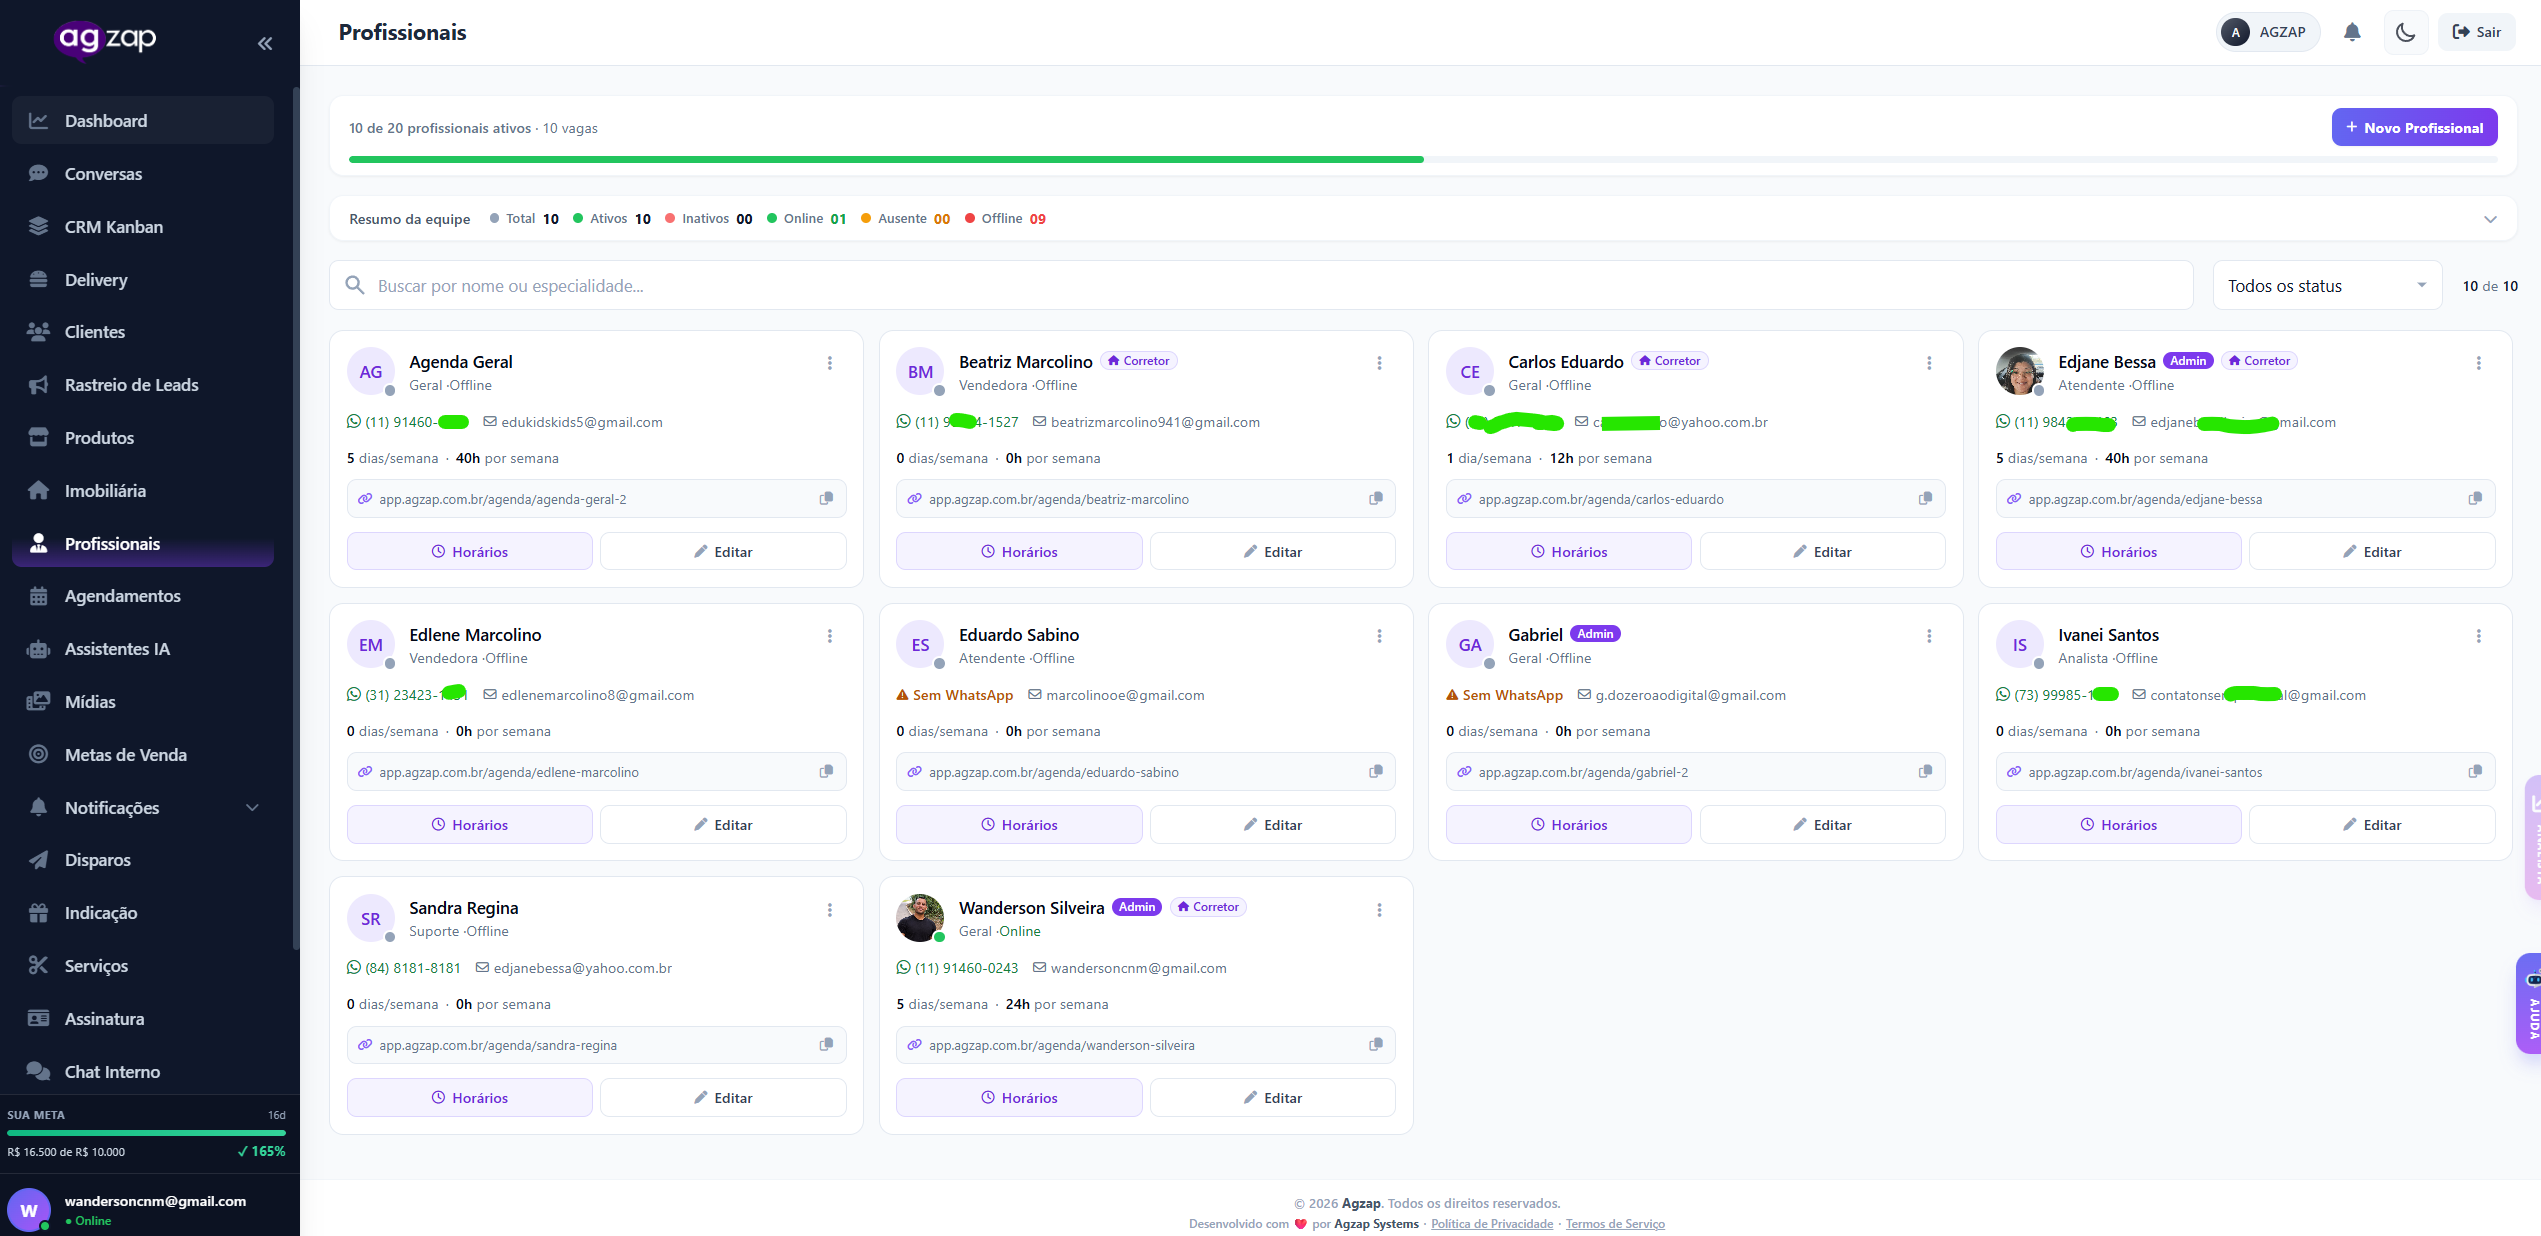Copy Edjane Bessa agenda link icon
This screenshot has width=2541, height=1236.
pyautogui.click(x=2475, y=499)
